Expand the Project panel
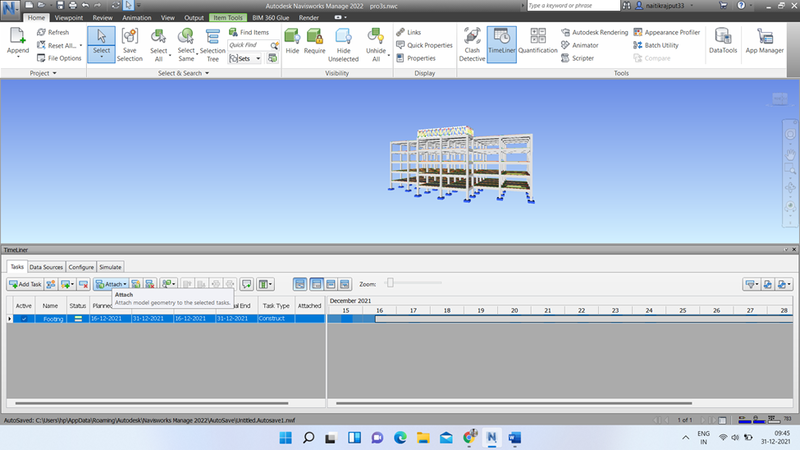800x450 pixels. click(43, 73)
